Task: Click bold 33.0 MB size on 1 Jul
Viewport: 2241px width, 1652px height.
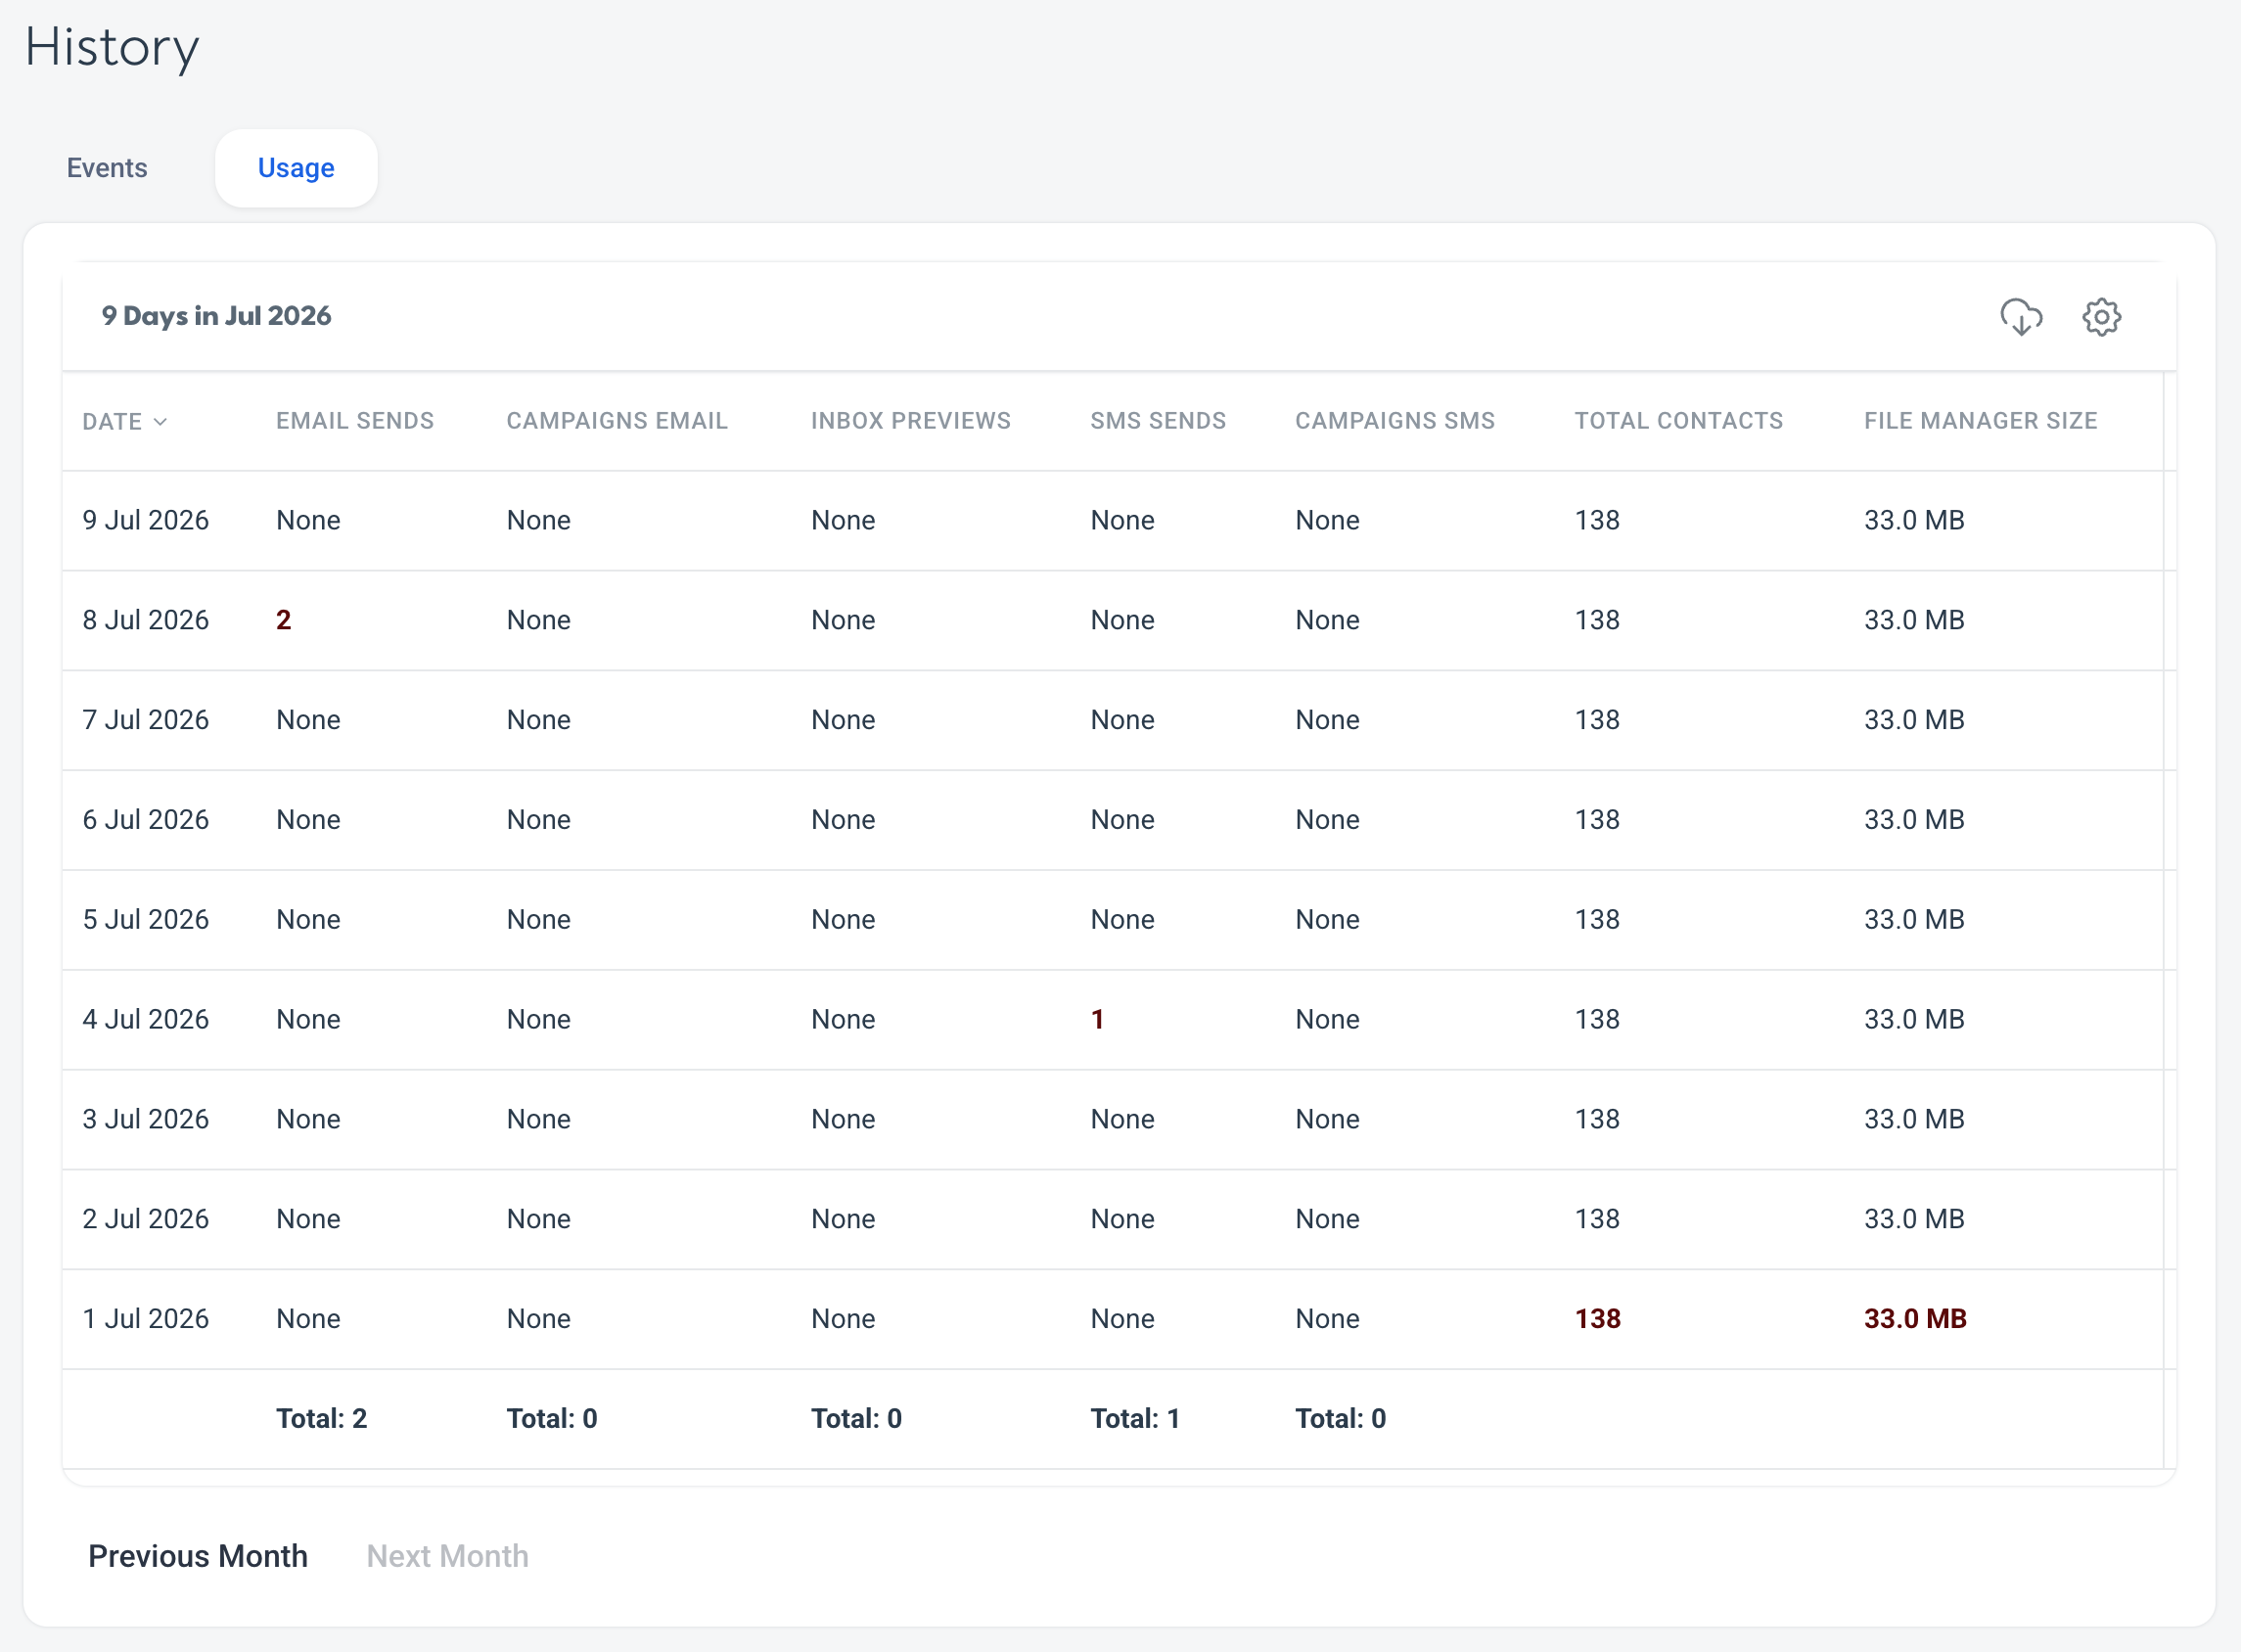Action: (x=1915, y=1319)
